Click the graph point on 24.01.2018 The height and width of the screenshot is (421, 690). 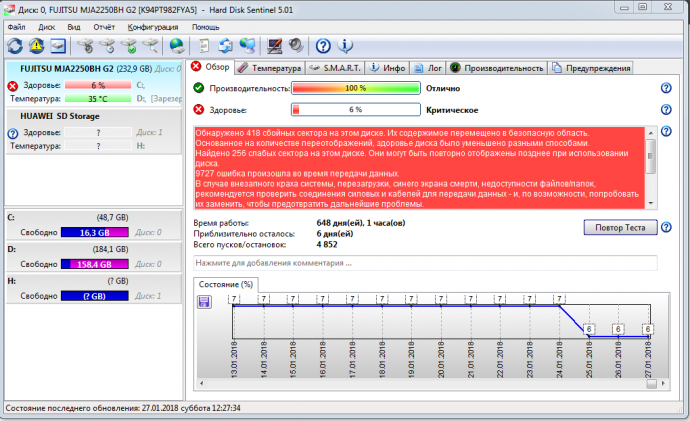coord(559,306)
